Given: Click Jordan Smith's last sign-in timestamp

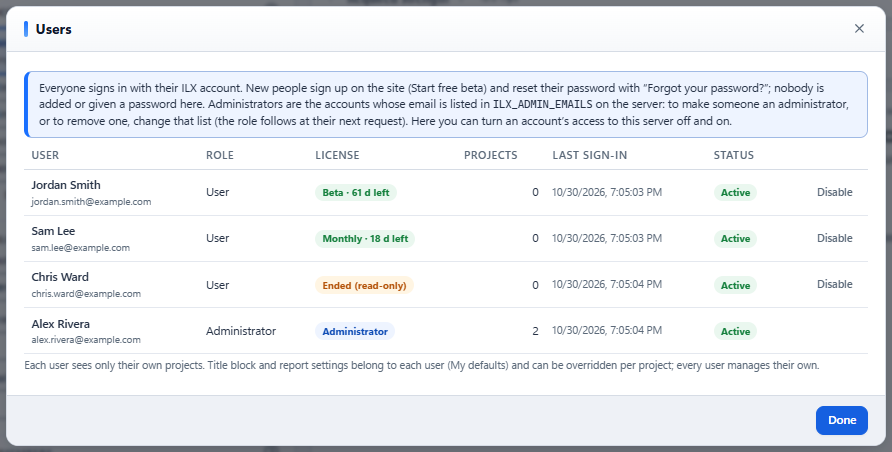Looking at the screenshot, I should [x=607, y=192].
